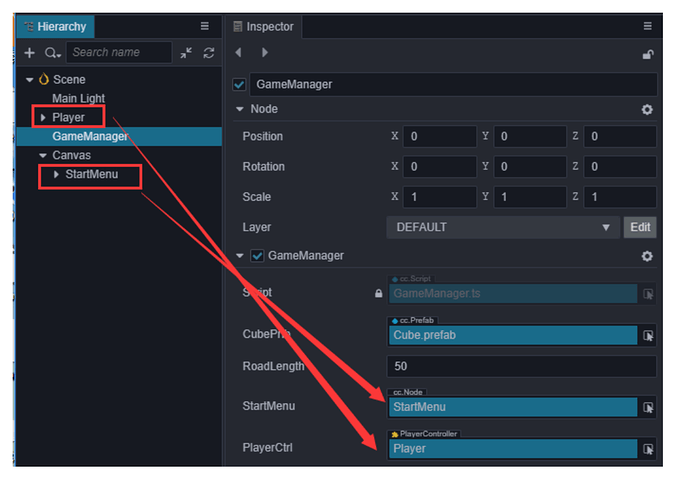Click the Scale label
This screenshot has height=490, width=690.
coord(257,197)
